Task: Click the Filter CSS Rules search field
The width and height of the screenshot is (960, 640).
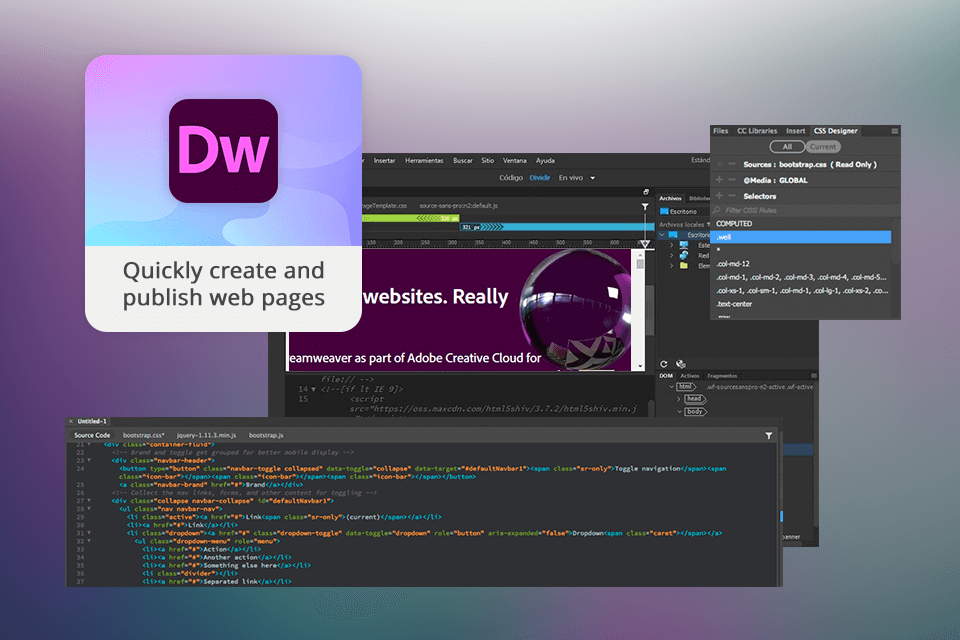Action: [x=806, y=210]
